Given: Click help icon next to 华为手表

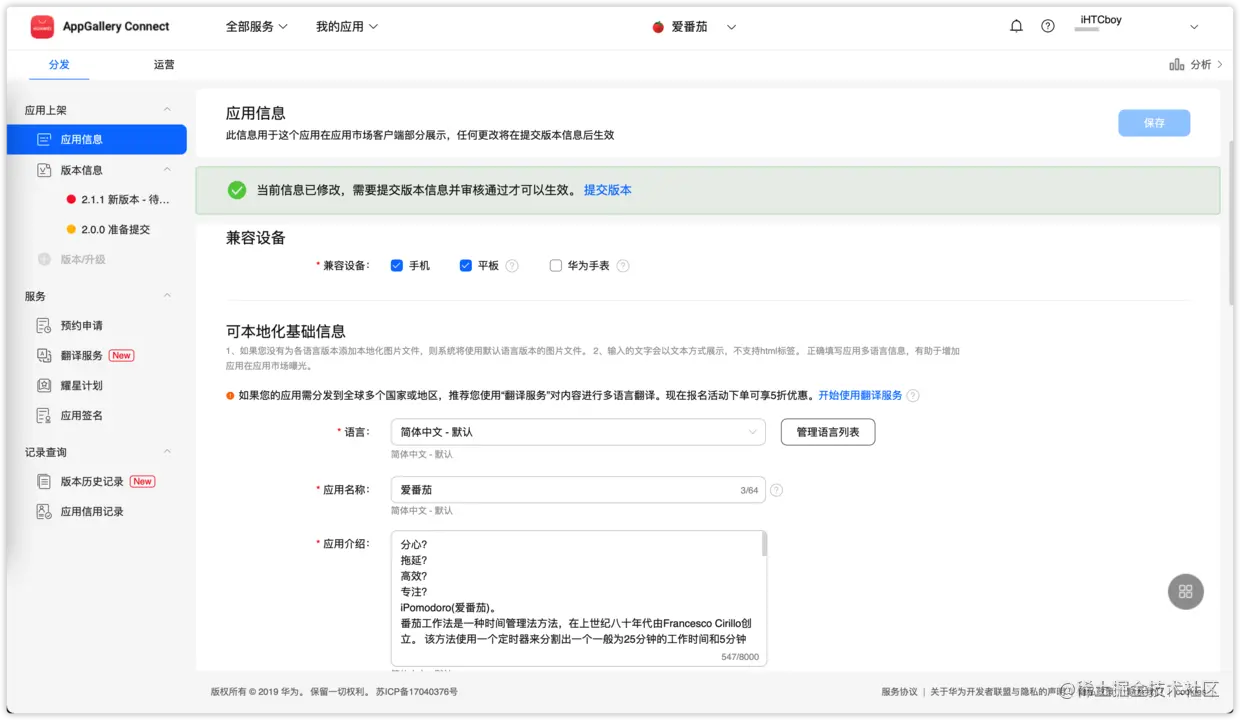Looking at the screenshot, I should point(623,266).
